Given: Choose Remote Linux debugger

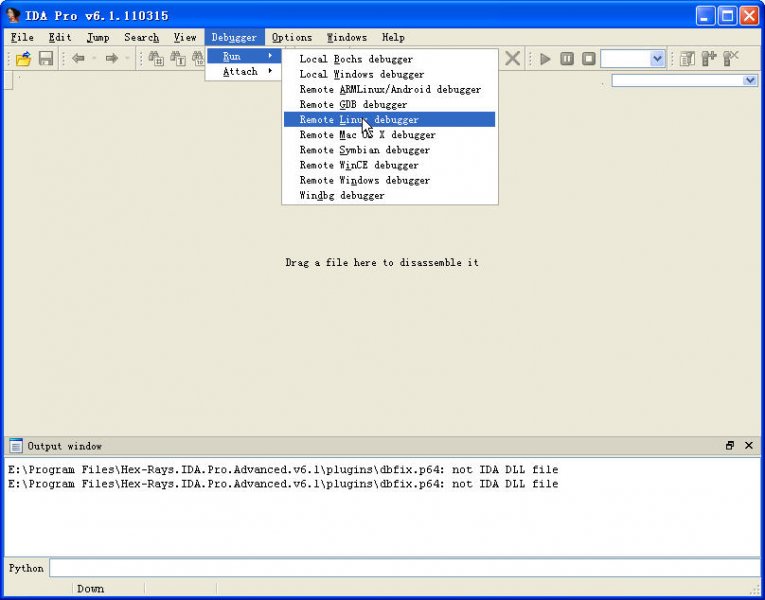Looking at the screenshot, I should 389,120.
